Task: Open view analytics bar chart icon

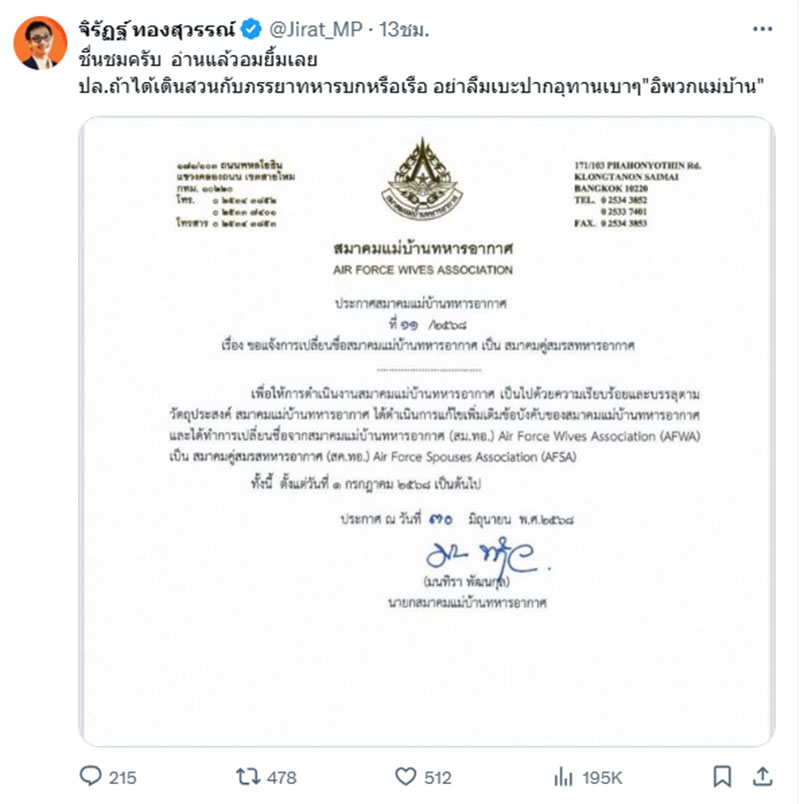Action: [x=563, y=777]
